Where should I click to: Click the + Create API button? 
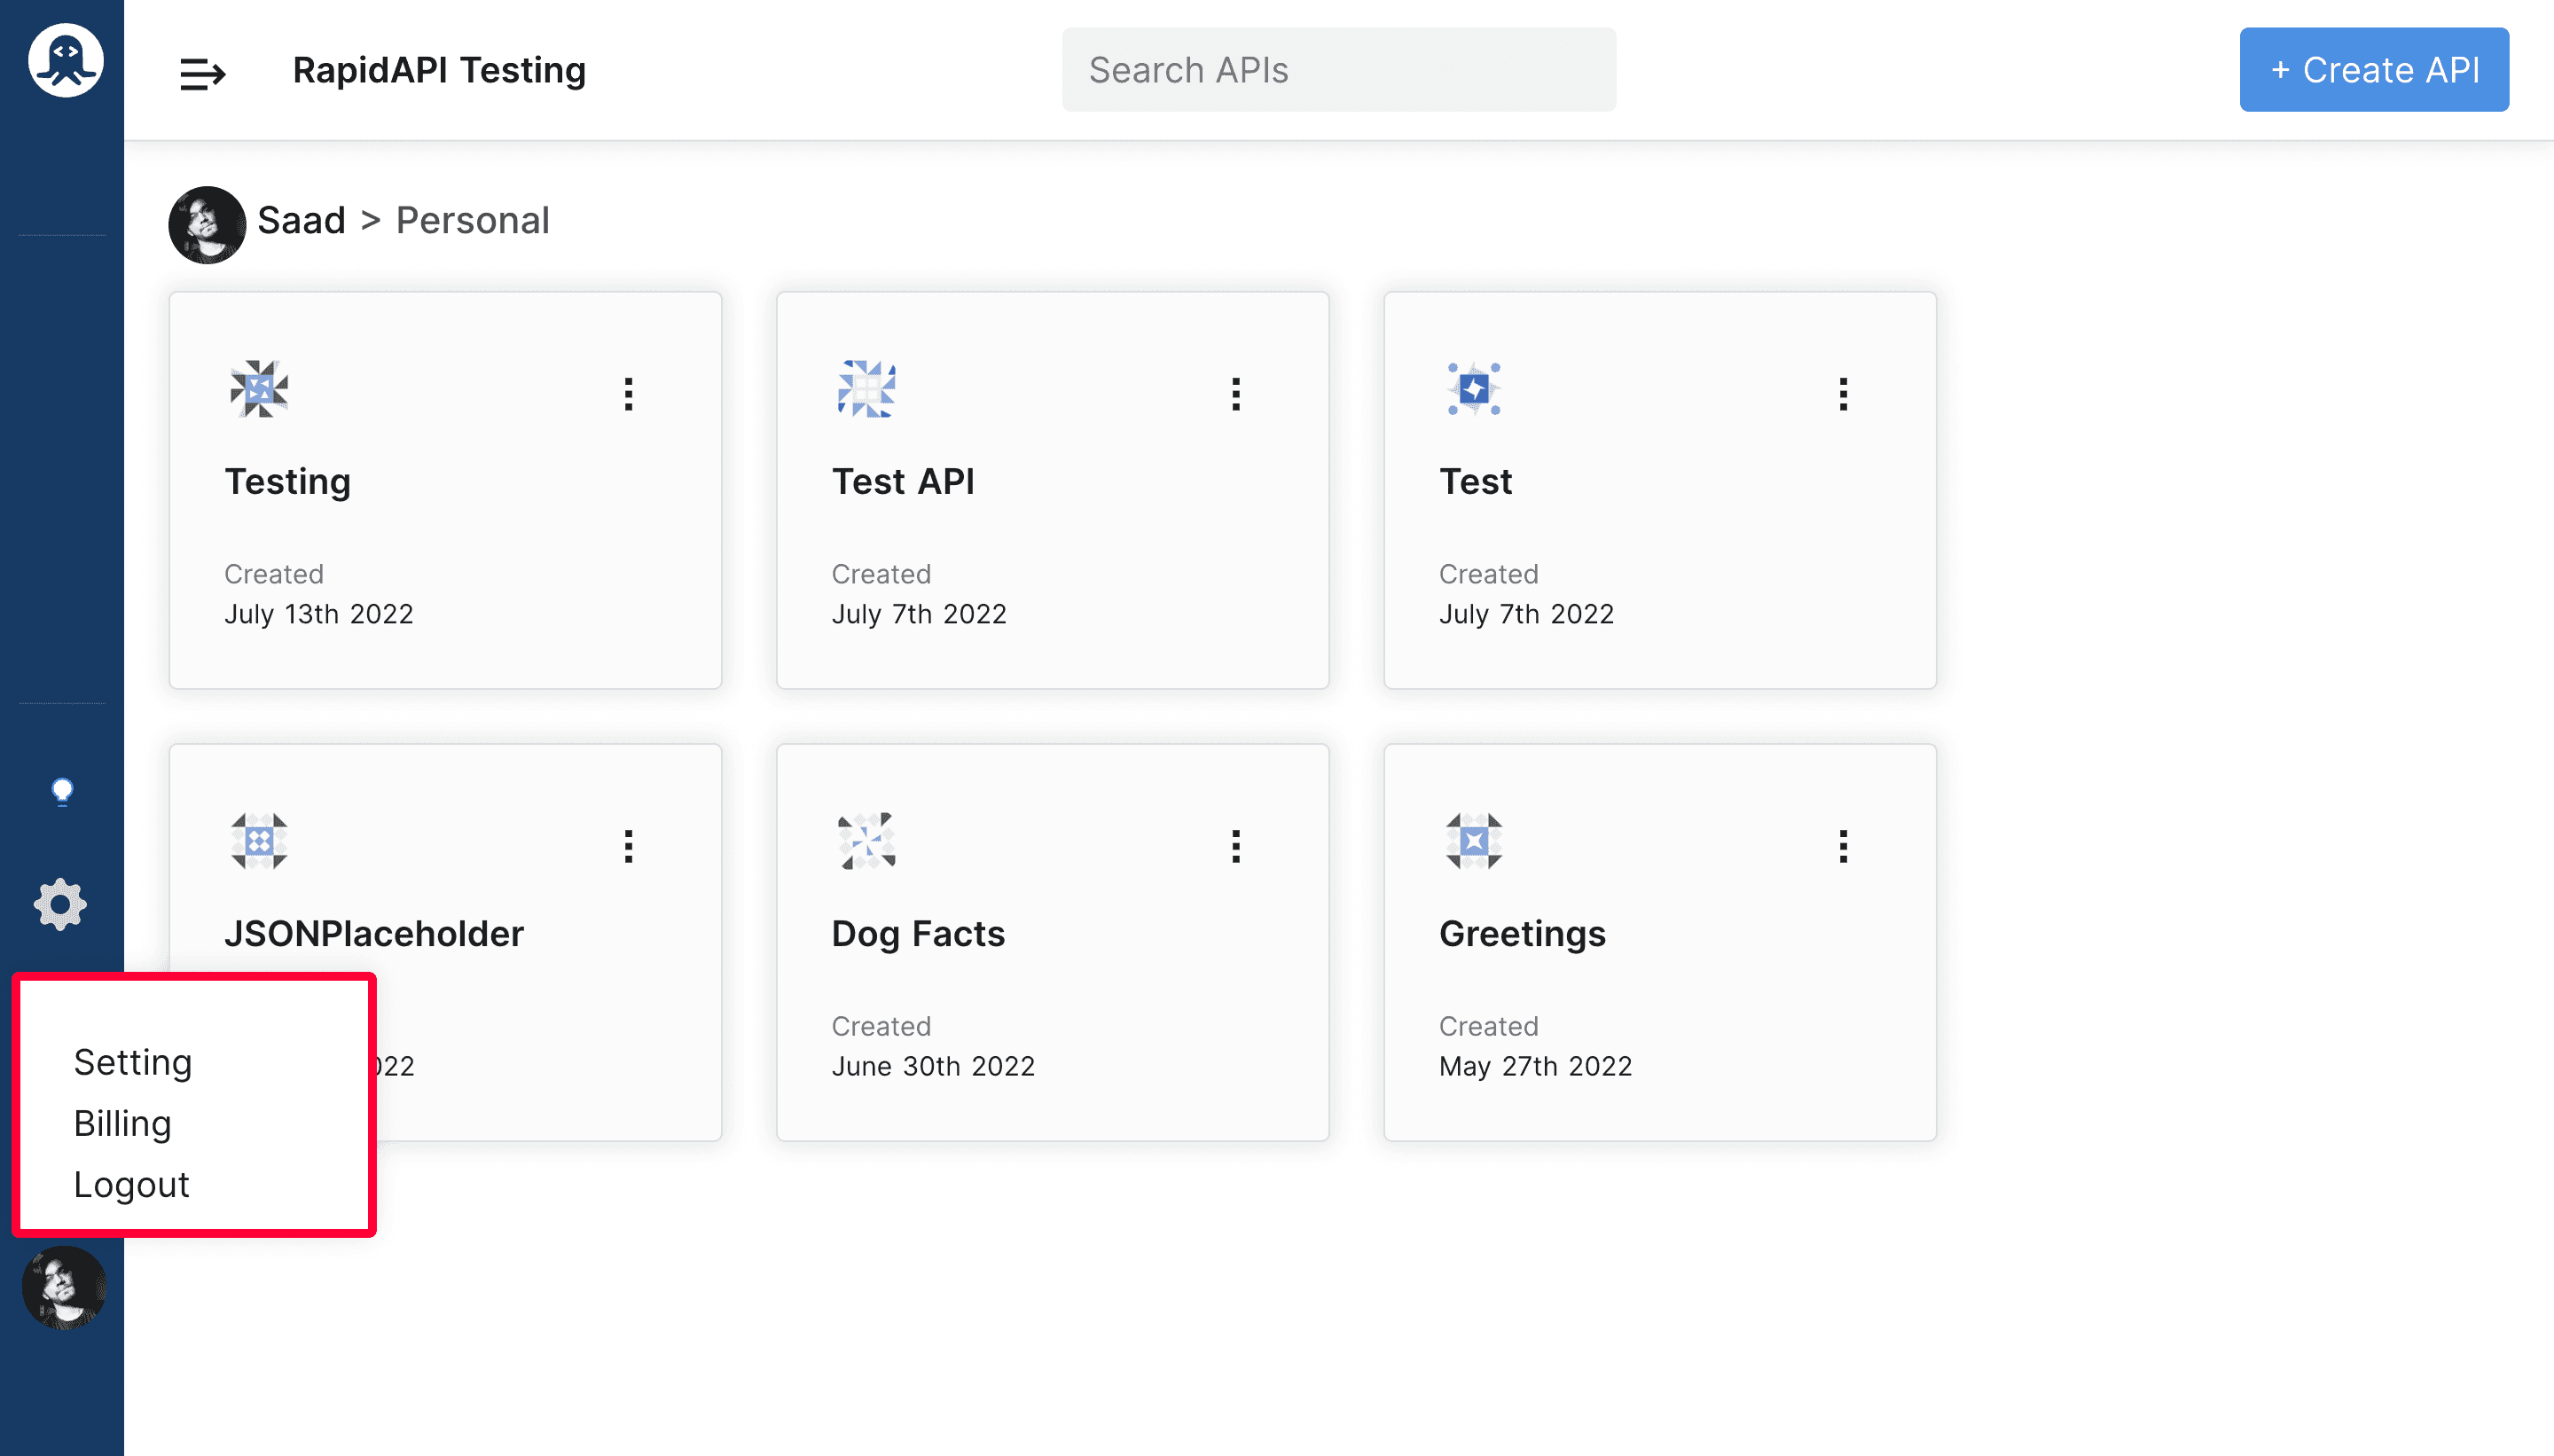[2374, 70]
